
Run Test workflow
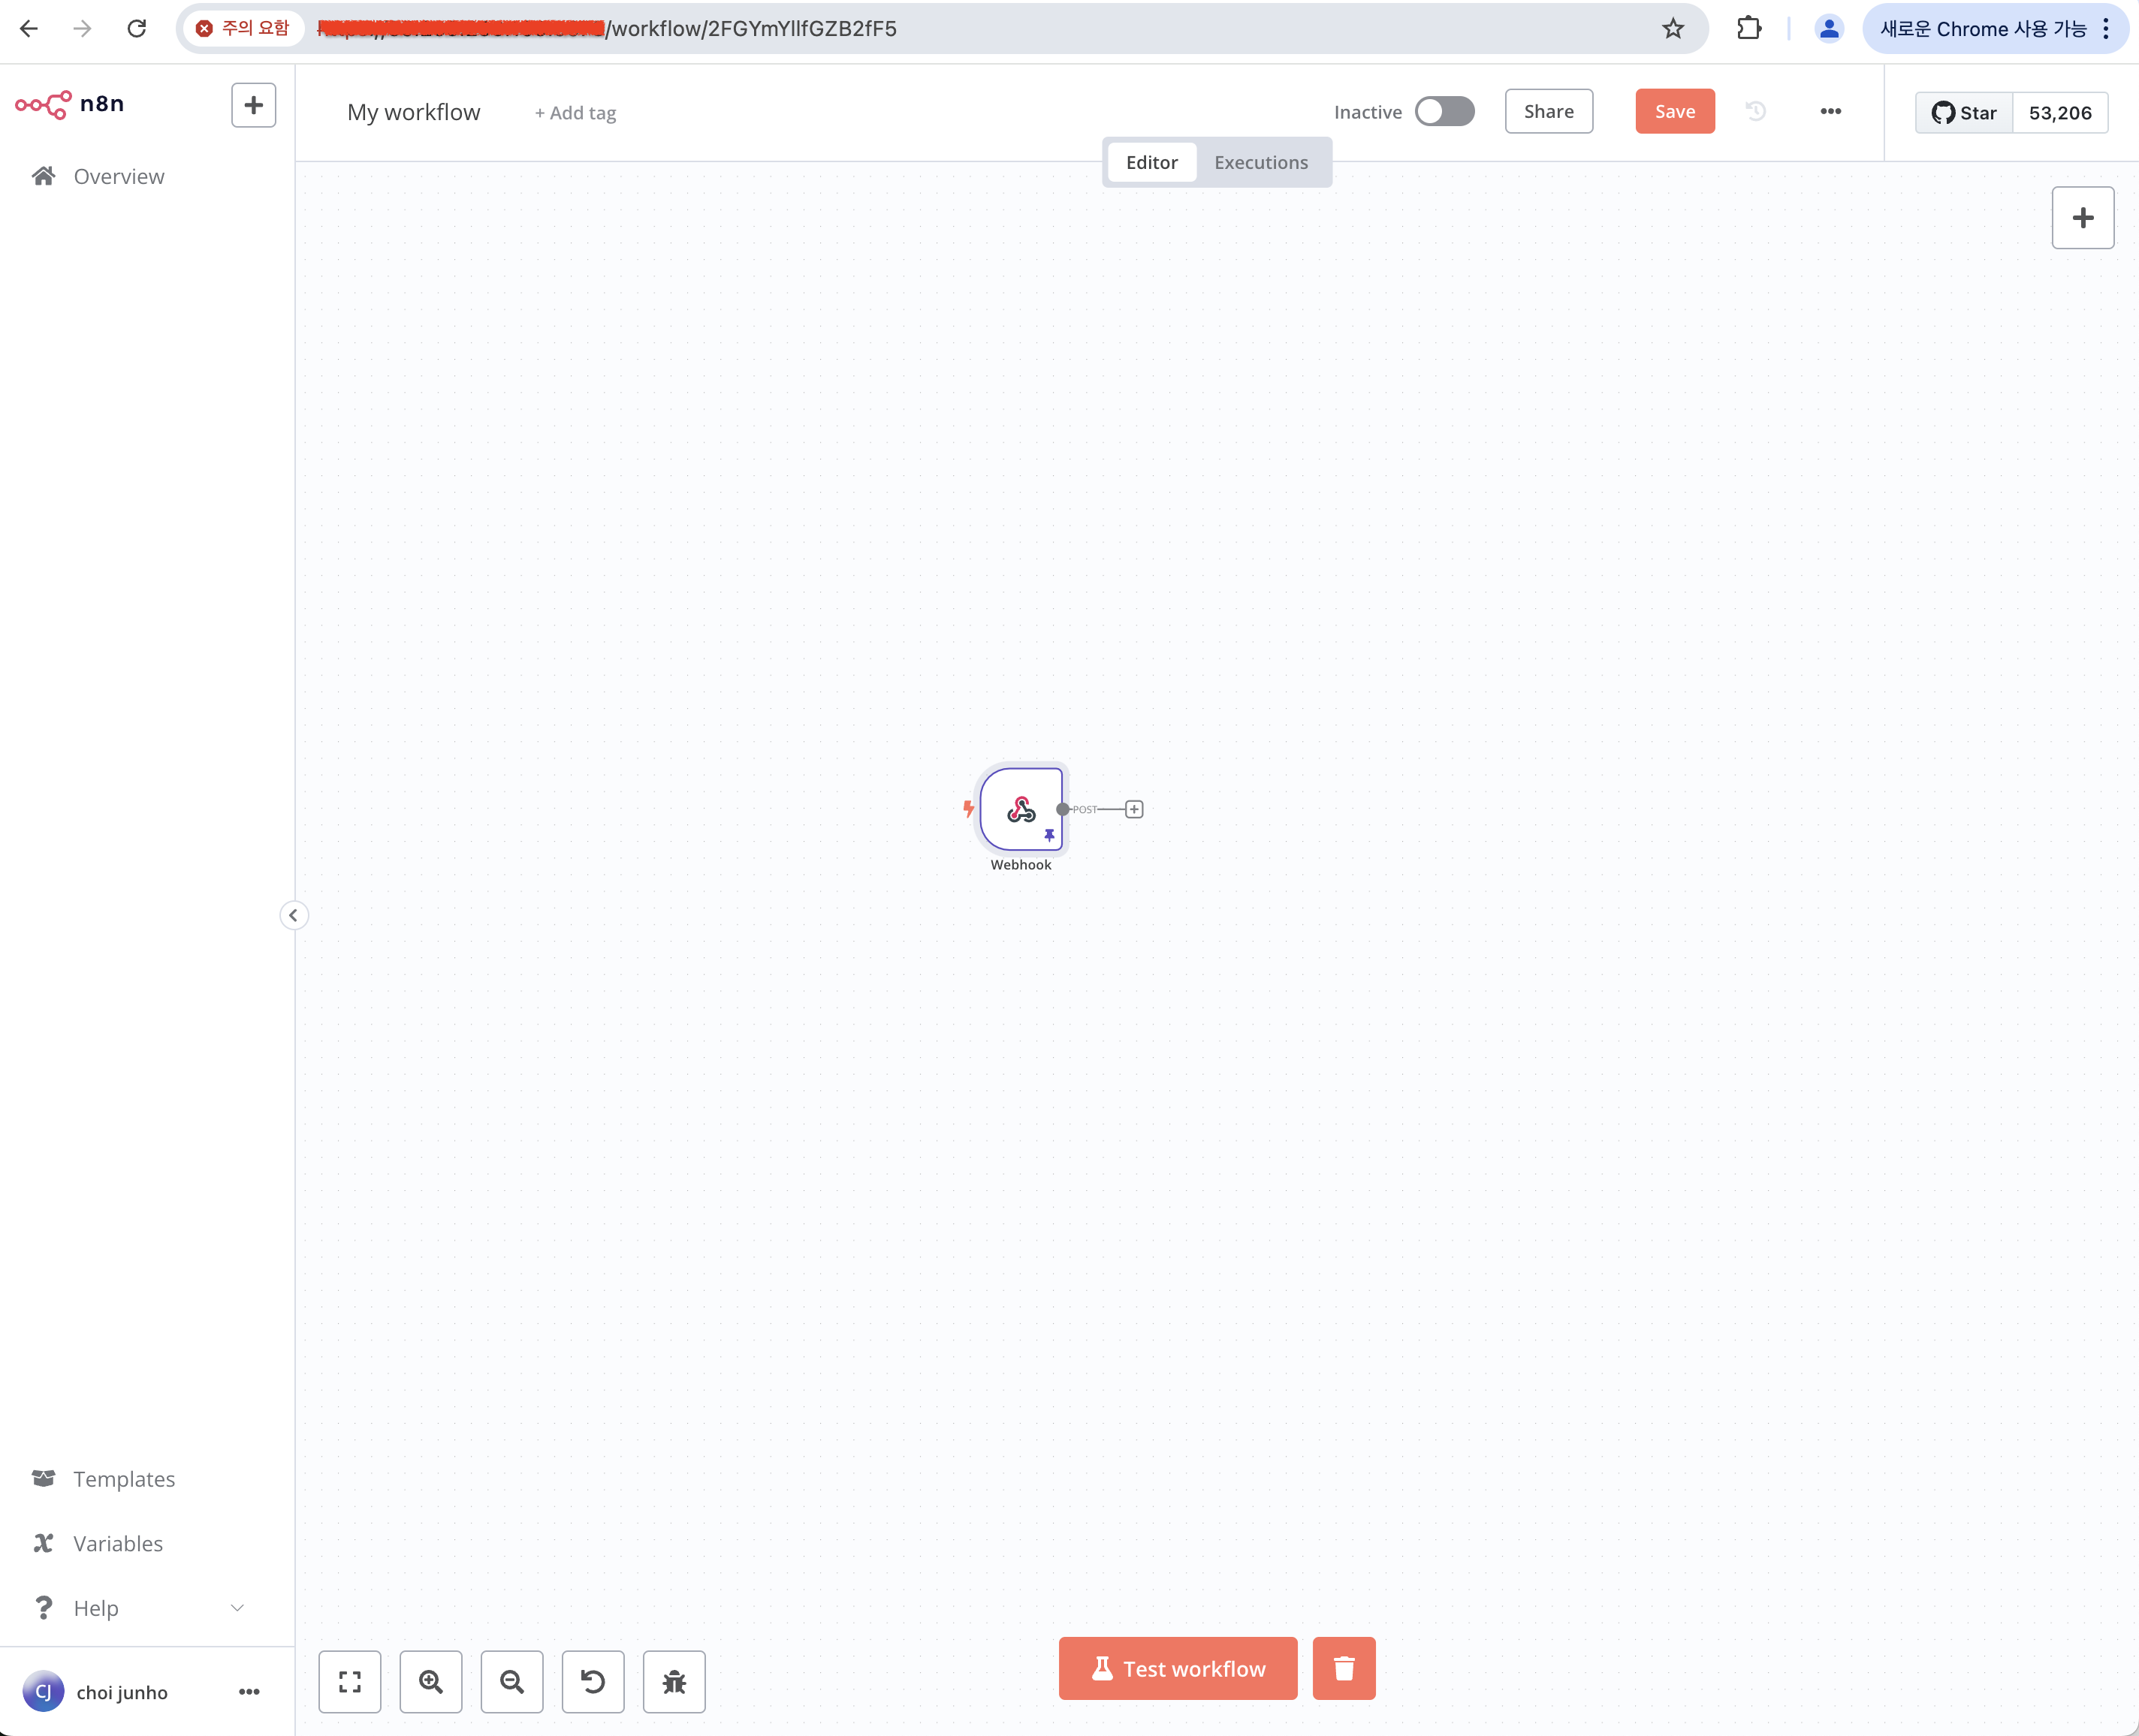pyautogui.click(x=1177, y=1668)
